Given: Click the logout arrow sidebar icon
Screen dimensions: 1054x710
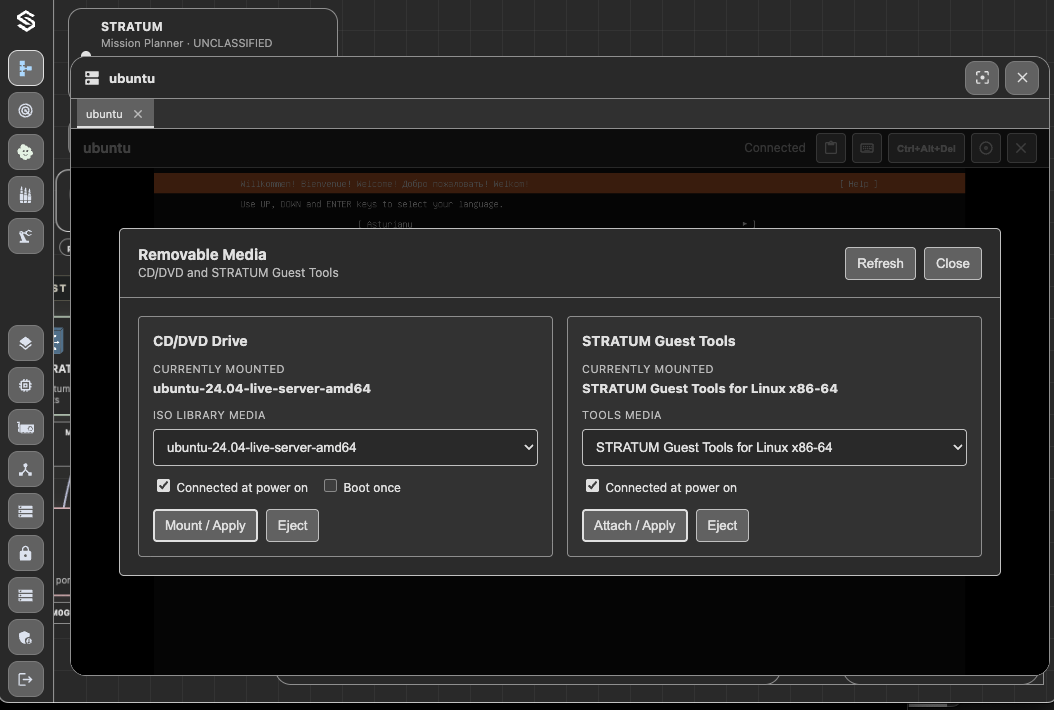Looking at the screenshot, I should (26, 679).
